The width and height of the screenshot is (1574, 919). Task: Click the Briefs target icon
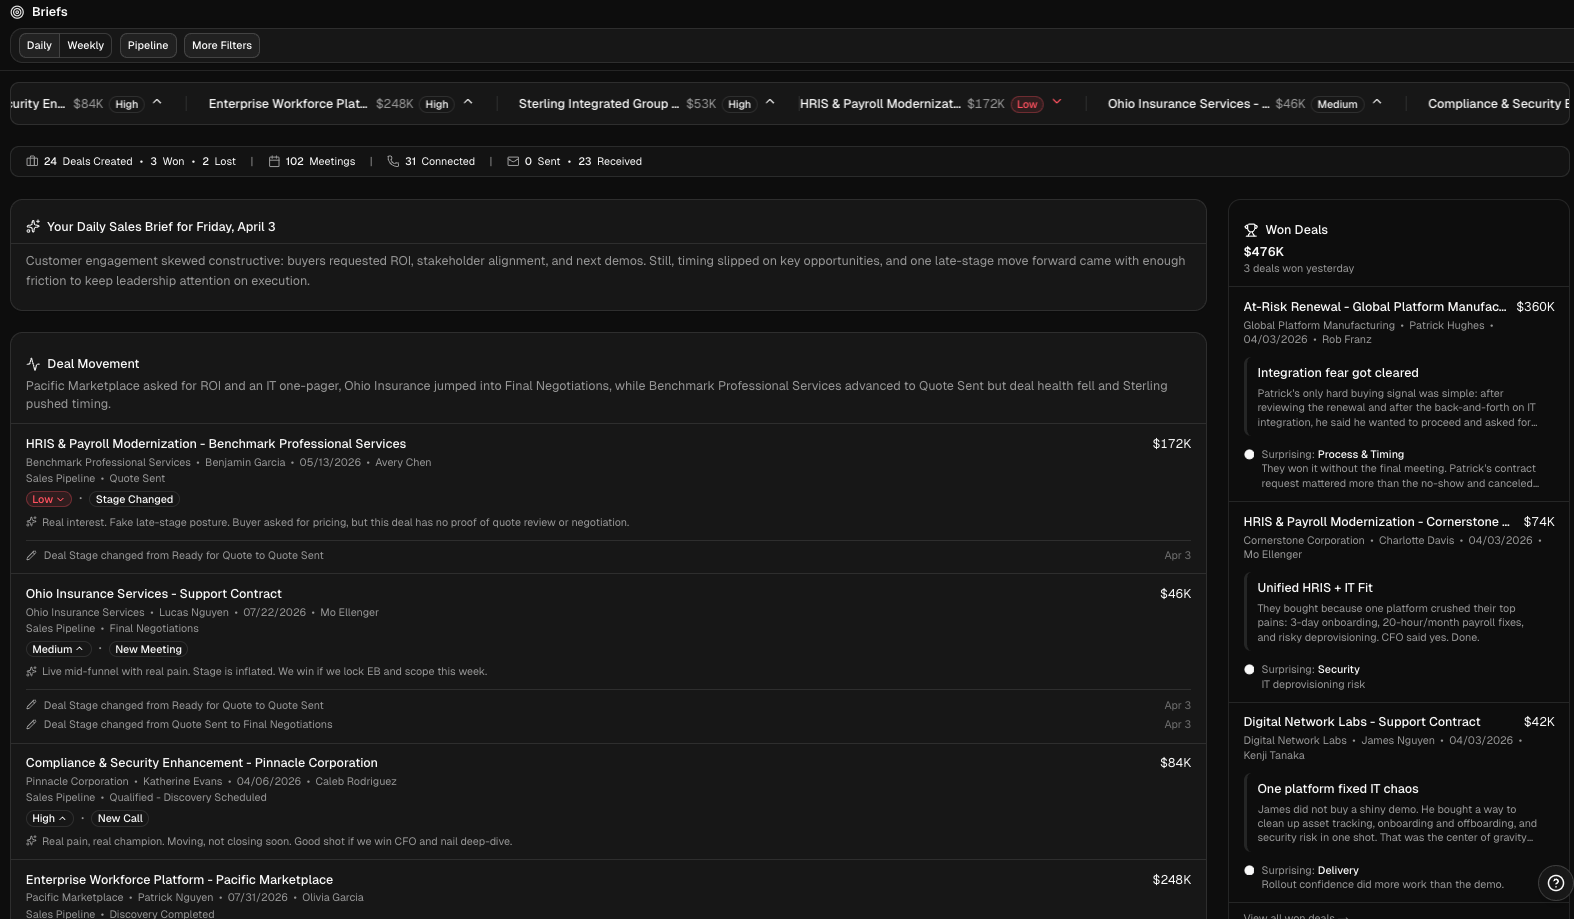[x=17, y=12]
